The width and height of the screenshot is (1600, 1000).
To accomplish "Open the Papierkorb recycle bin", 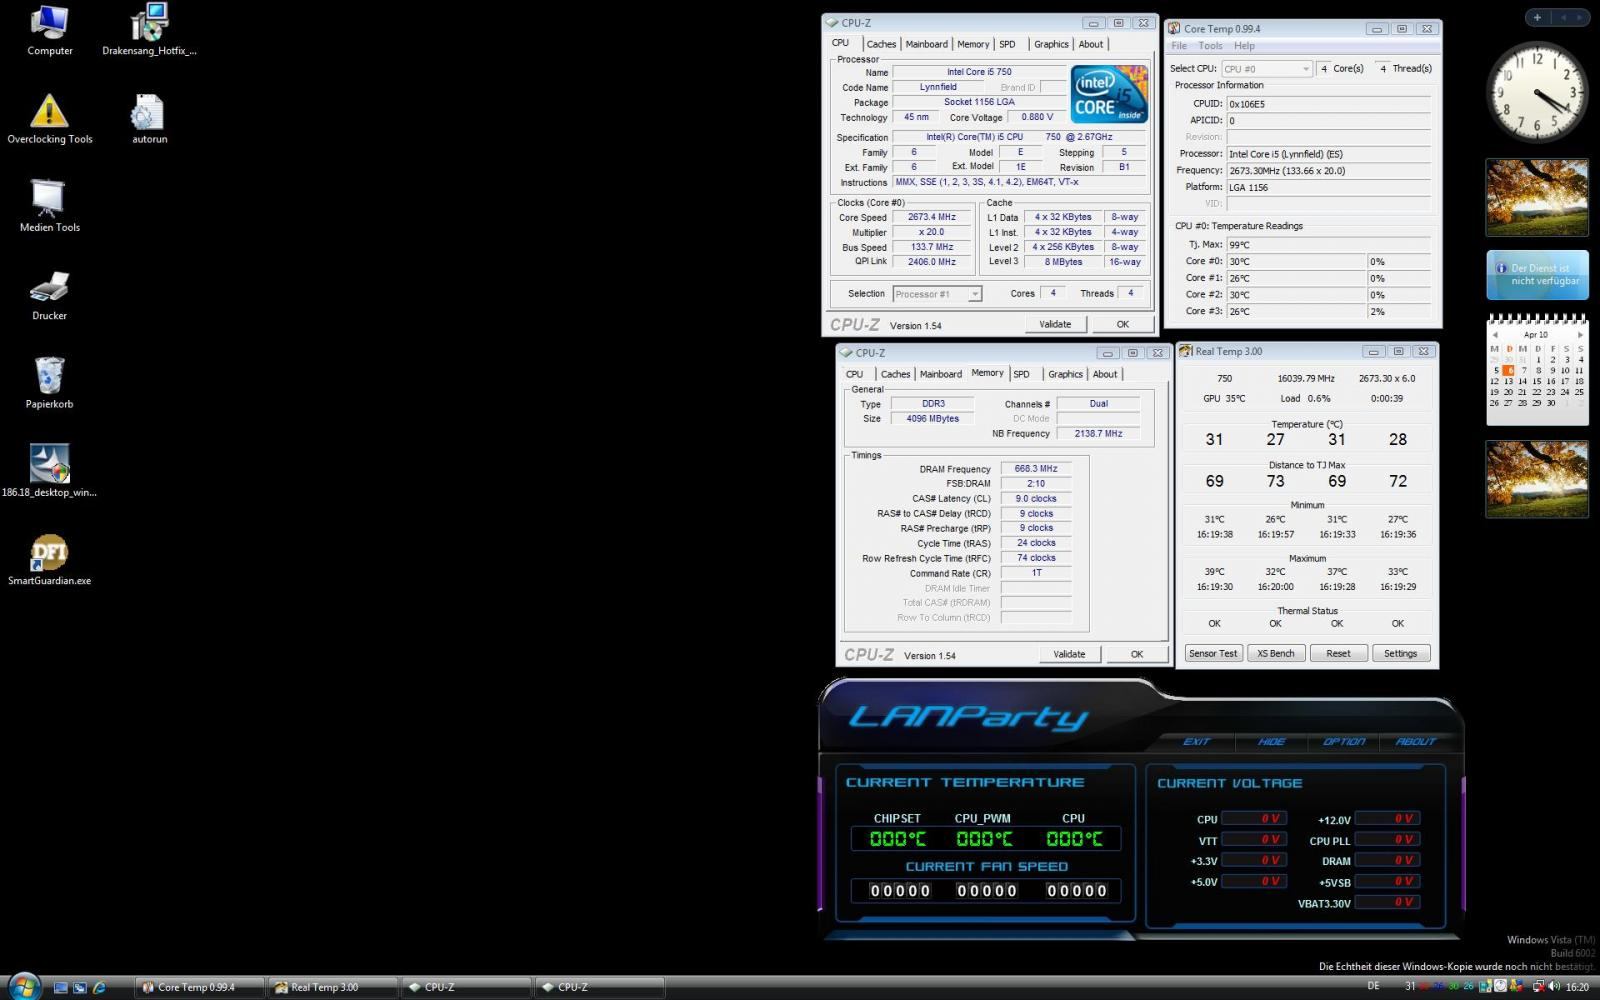I will pyautogui.click(x=49, y=383).
